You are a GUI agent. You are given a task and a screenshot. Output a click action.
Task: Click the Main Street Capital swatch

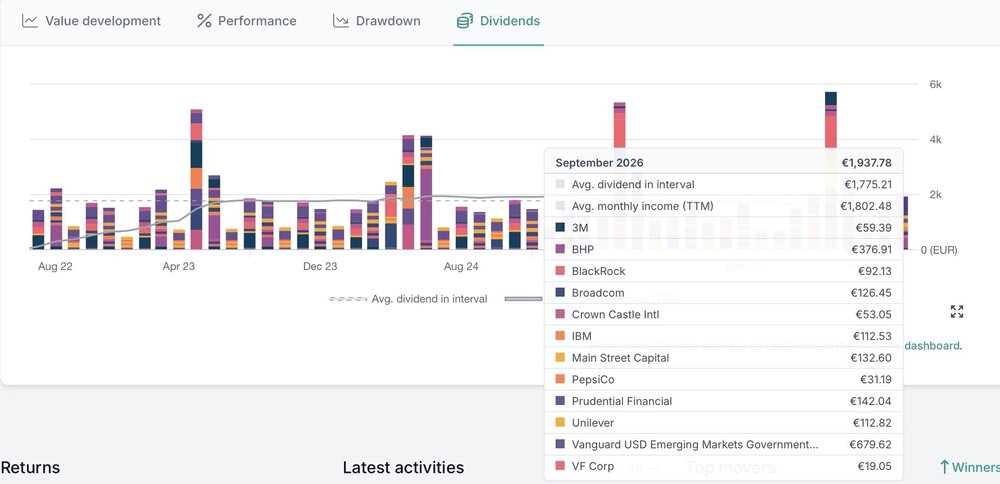point(561,358)
